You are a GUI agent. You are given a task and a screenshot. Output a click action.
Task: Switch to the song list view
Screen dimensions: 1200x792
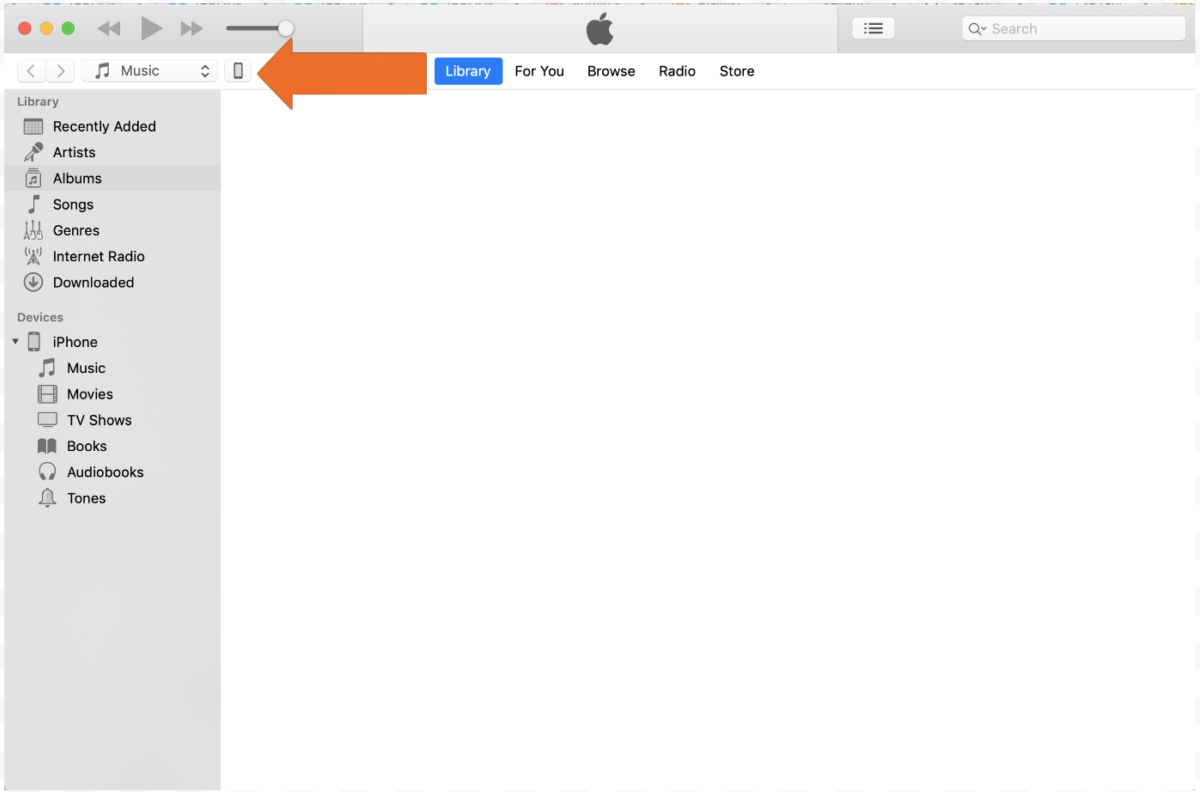coord(873,28)
